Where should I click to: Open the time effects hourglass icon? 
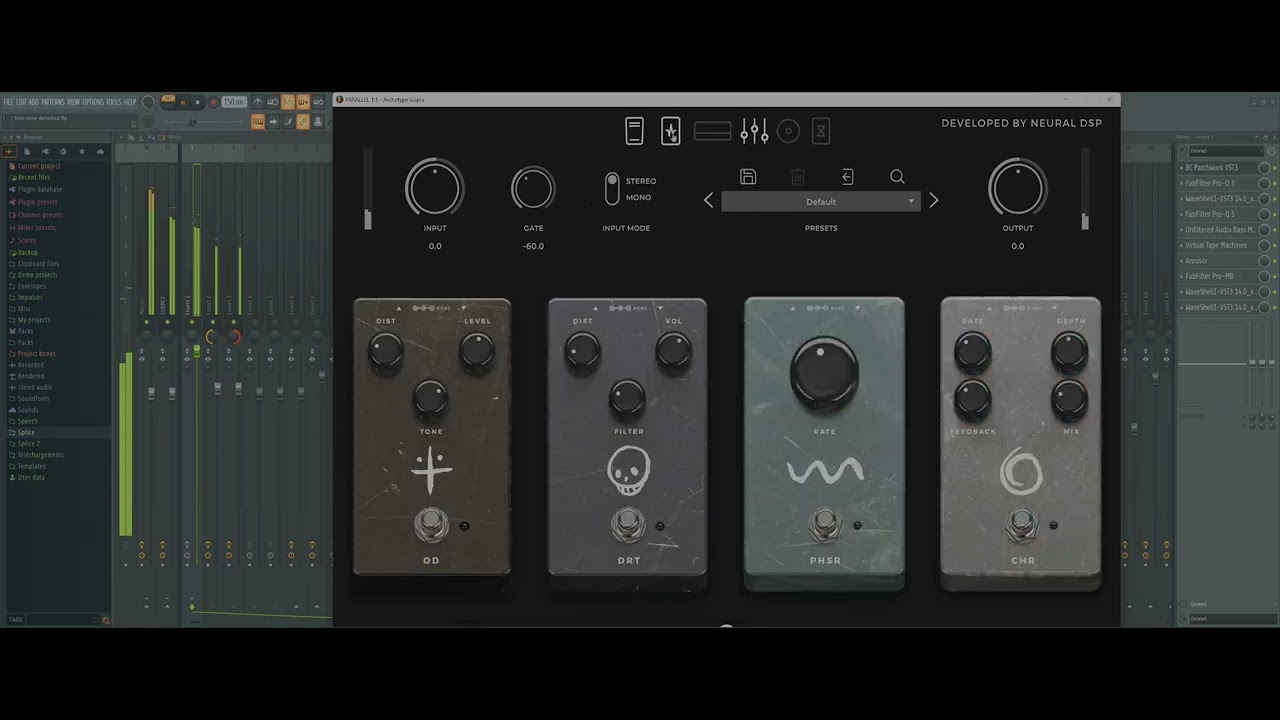pyautogui.click(x=821, y=131)
